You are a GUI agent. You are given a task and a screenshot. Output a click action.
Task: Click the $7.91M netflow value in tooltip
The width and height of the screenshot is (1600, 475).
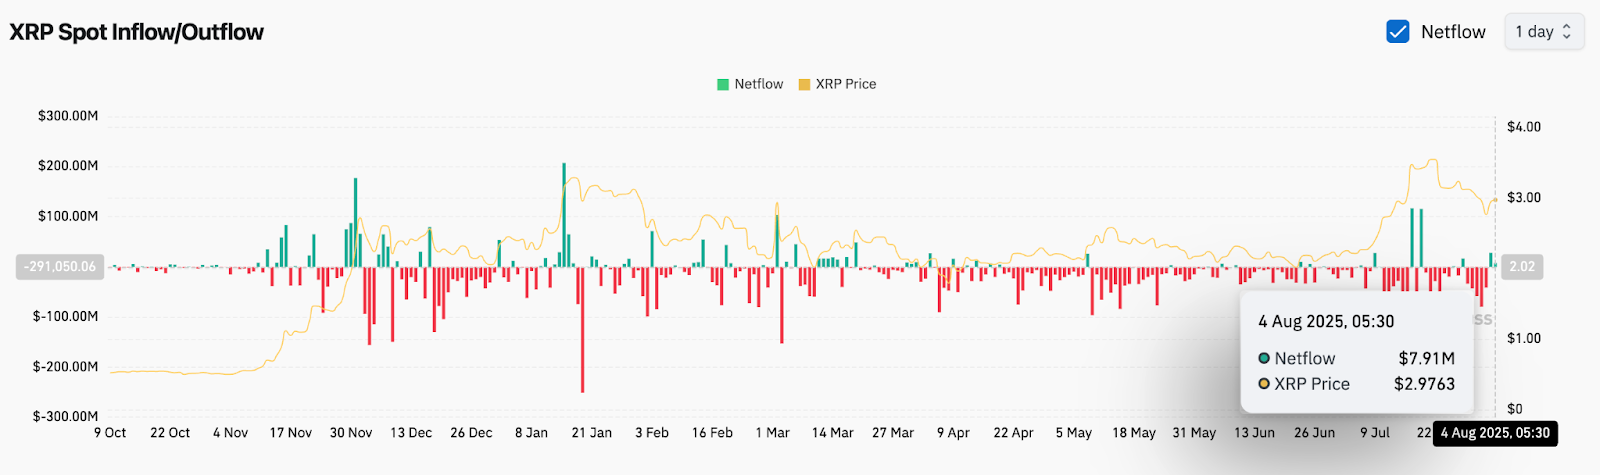(x=1426, y=358)
